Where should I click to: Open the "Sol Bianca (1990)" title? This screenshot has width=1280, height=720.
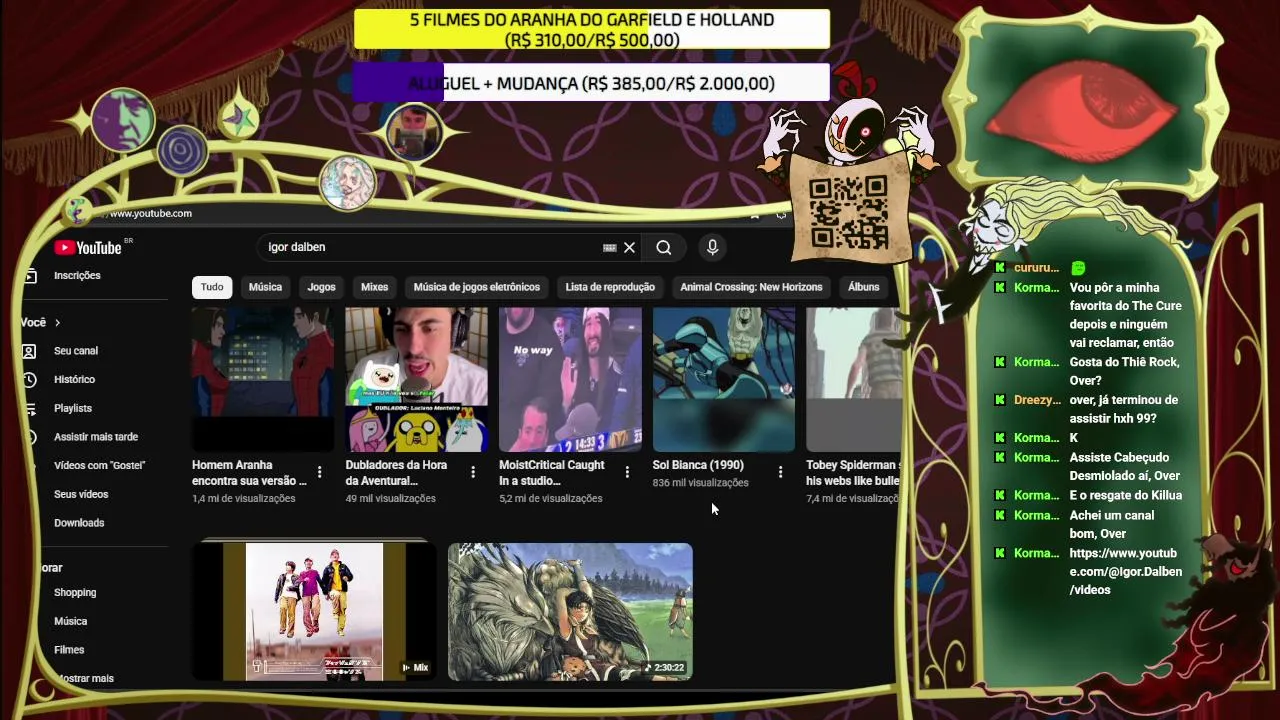[698, 465]
